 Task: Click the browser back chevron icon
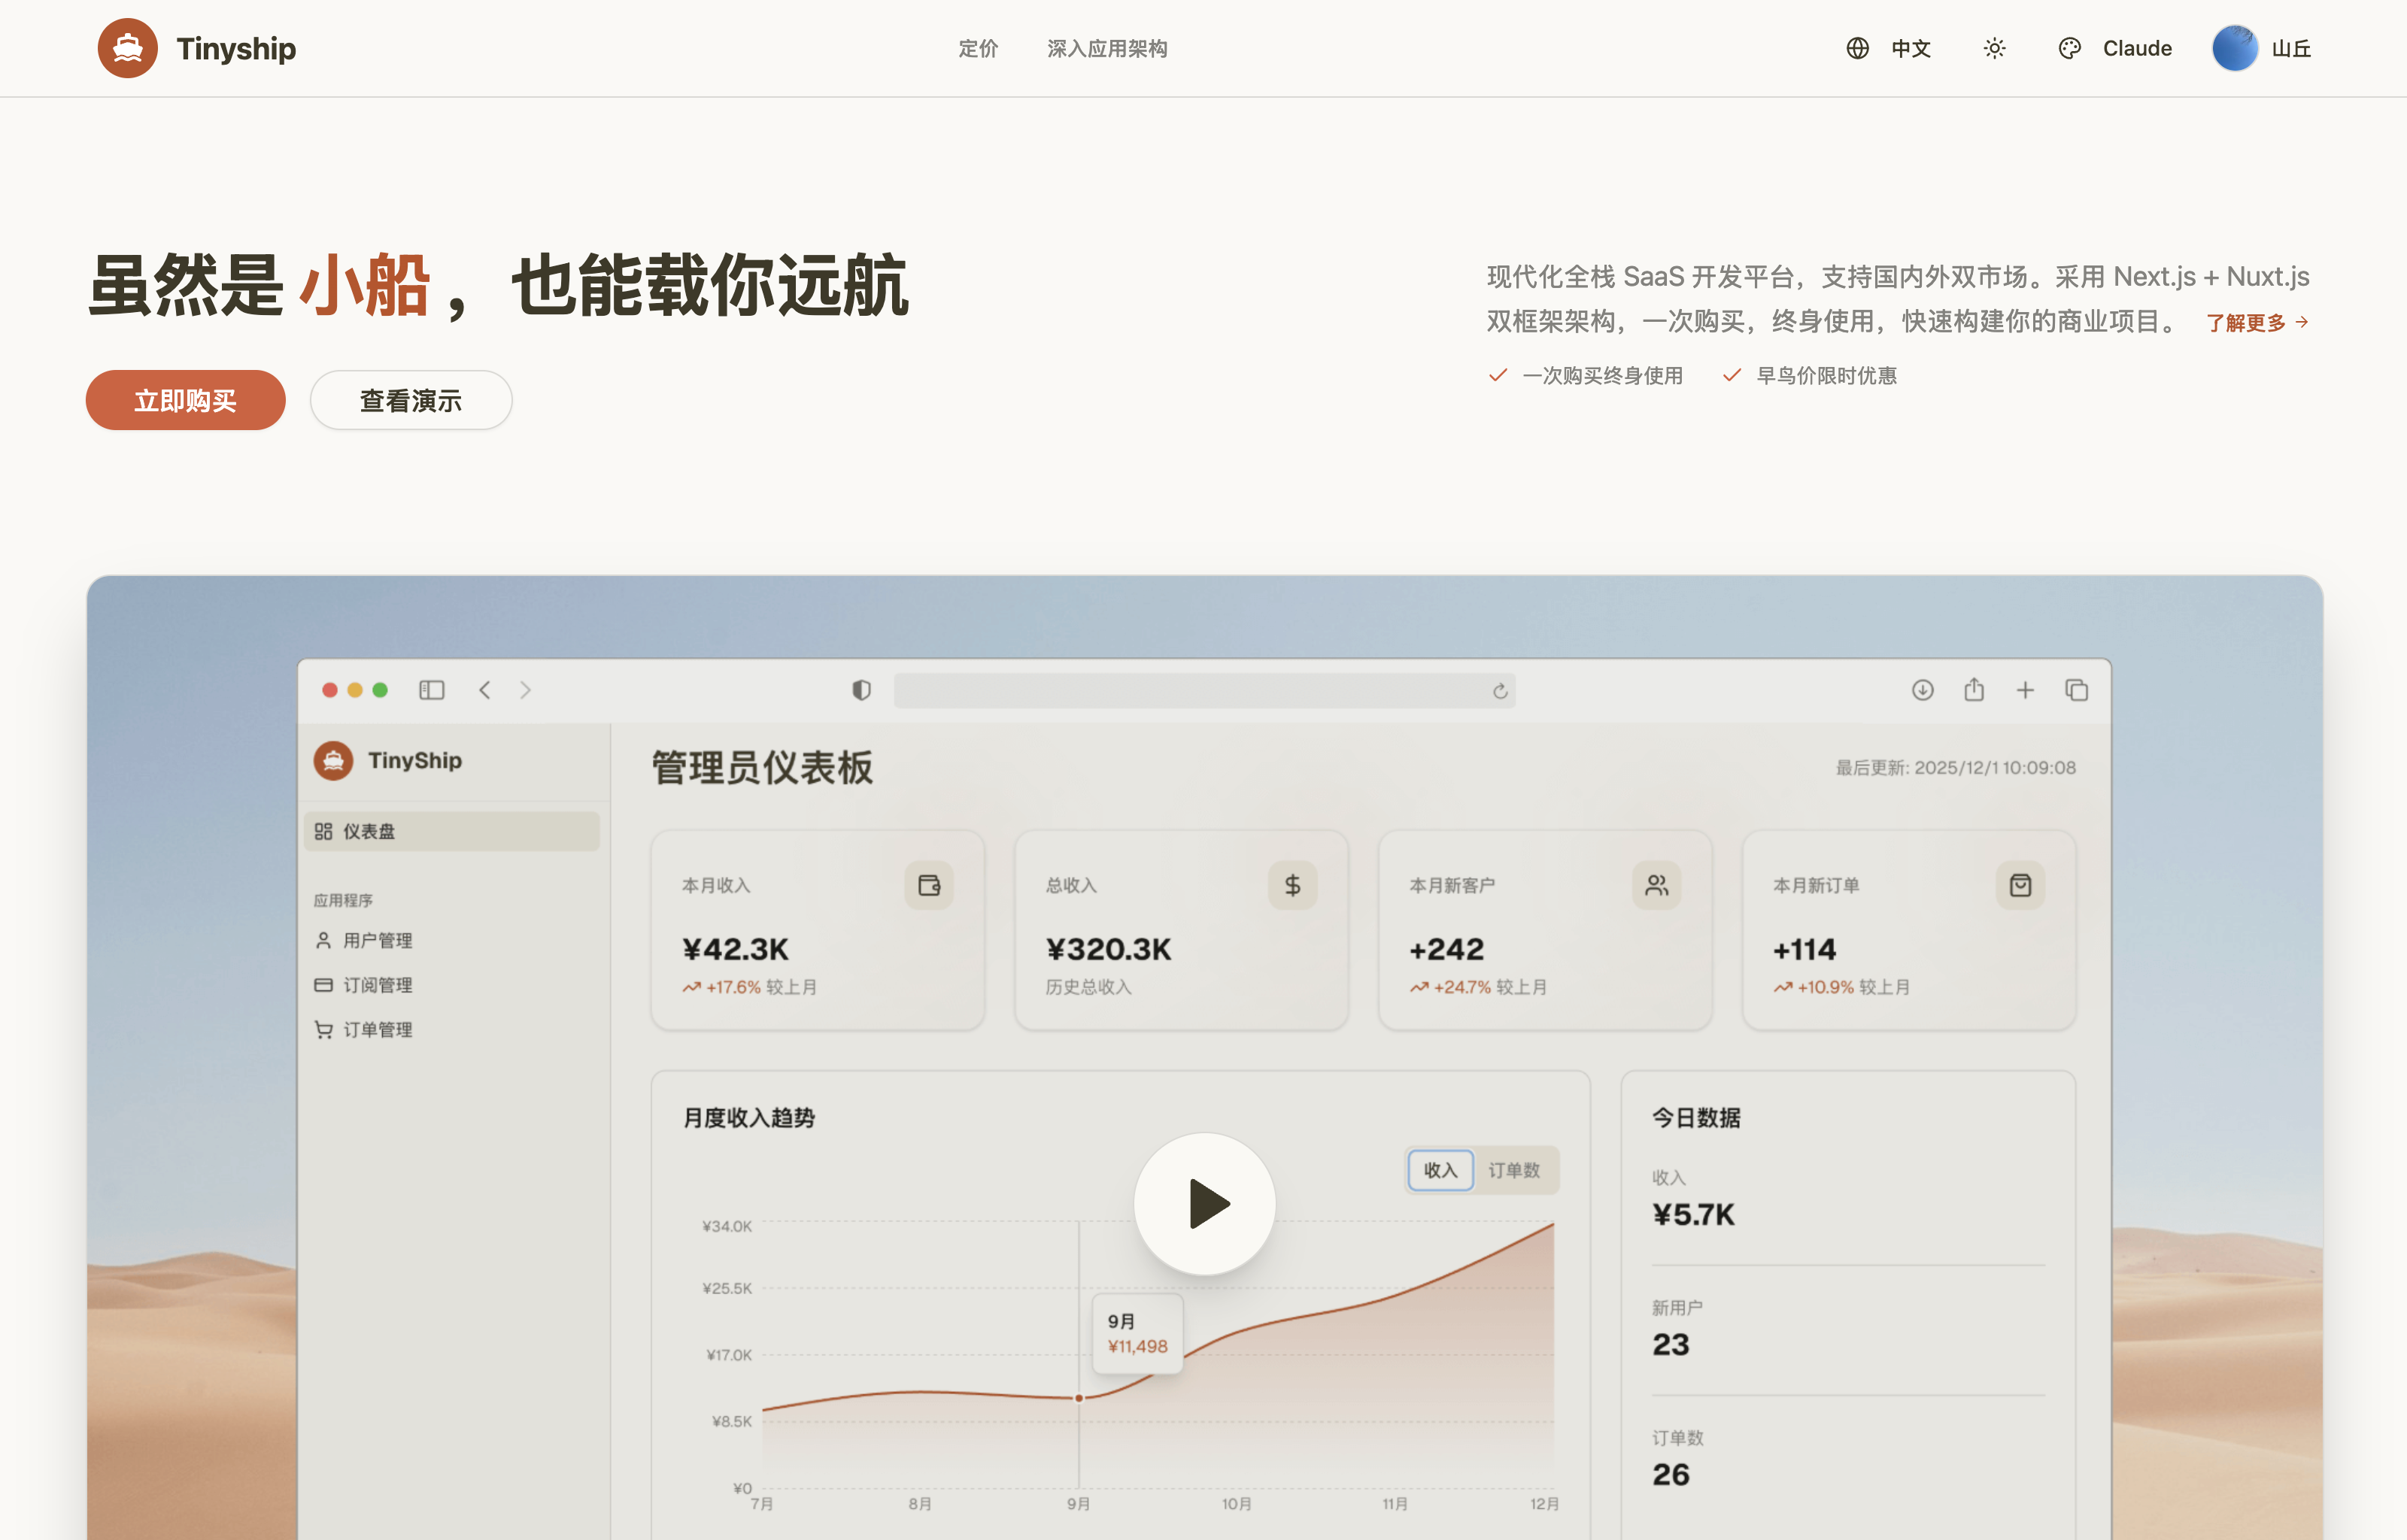[485, 690]
